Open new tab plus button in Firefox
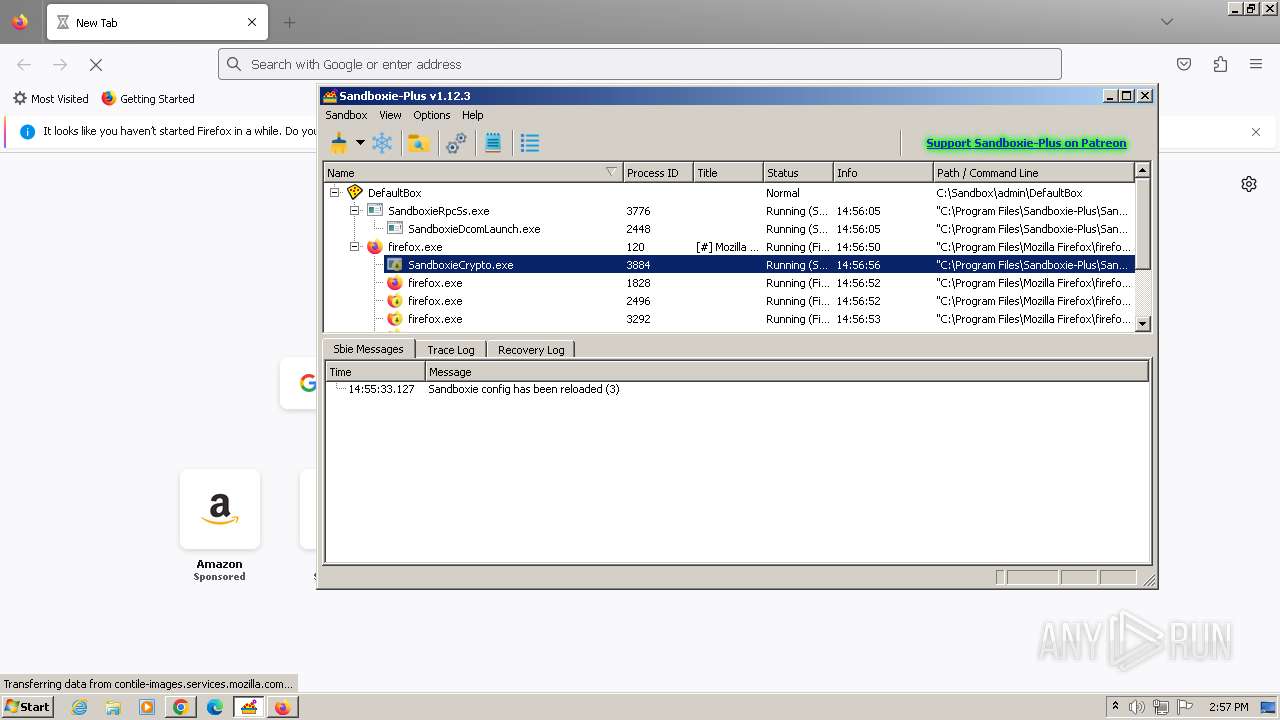 tap(289, 22)
